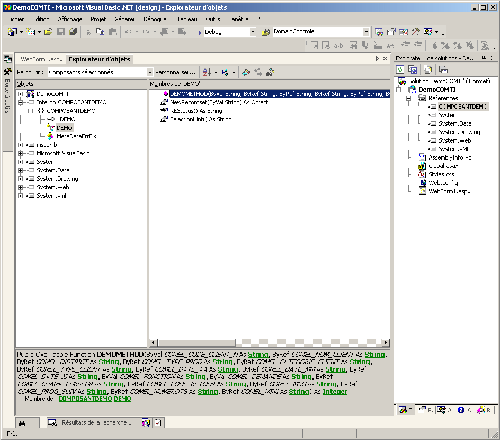Select WebForm1.aspx in Solution Explorer
500x440 pixels.
click(449, 191)
